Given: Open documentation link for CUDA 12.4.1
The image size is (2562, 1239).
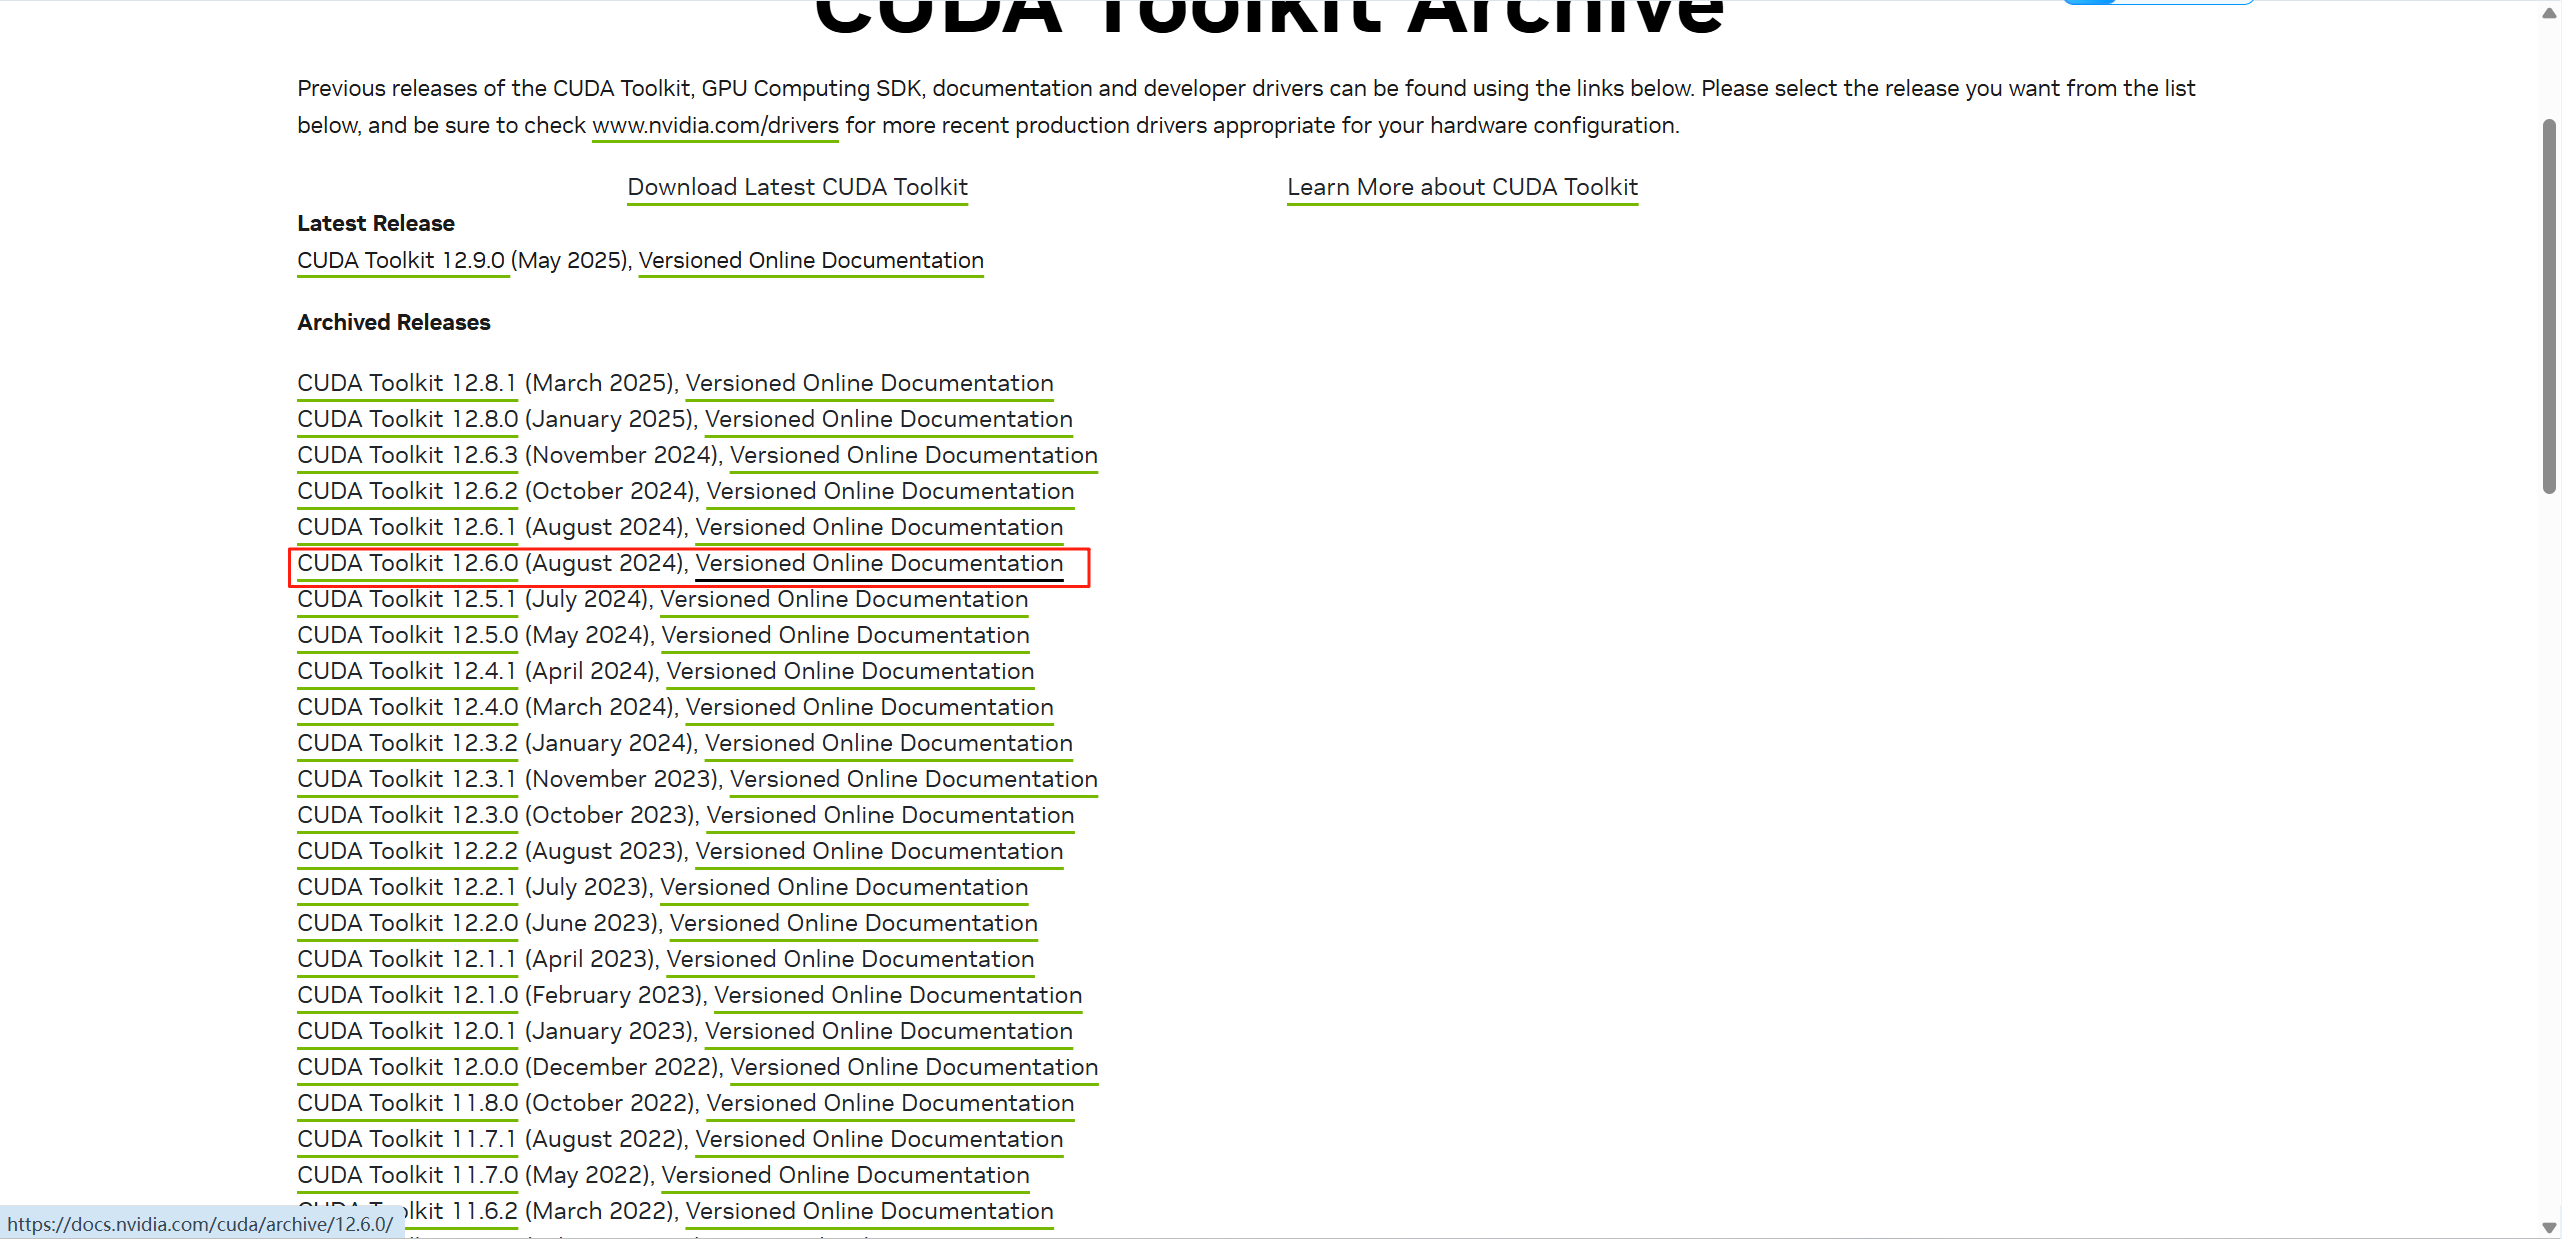Looking at the screenshot, I should click(850, 672).
